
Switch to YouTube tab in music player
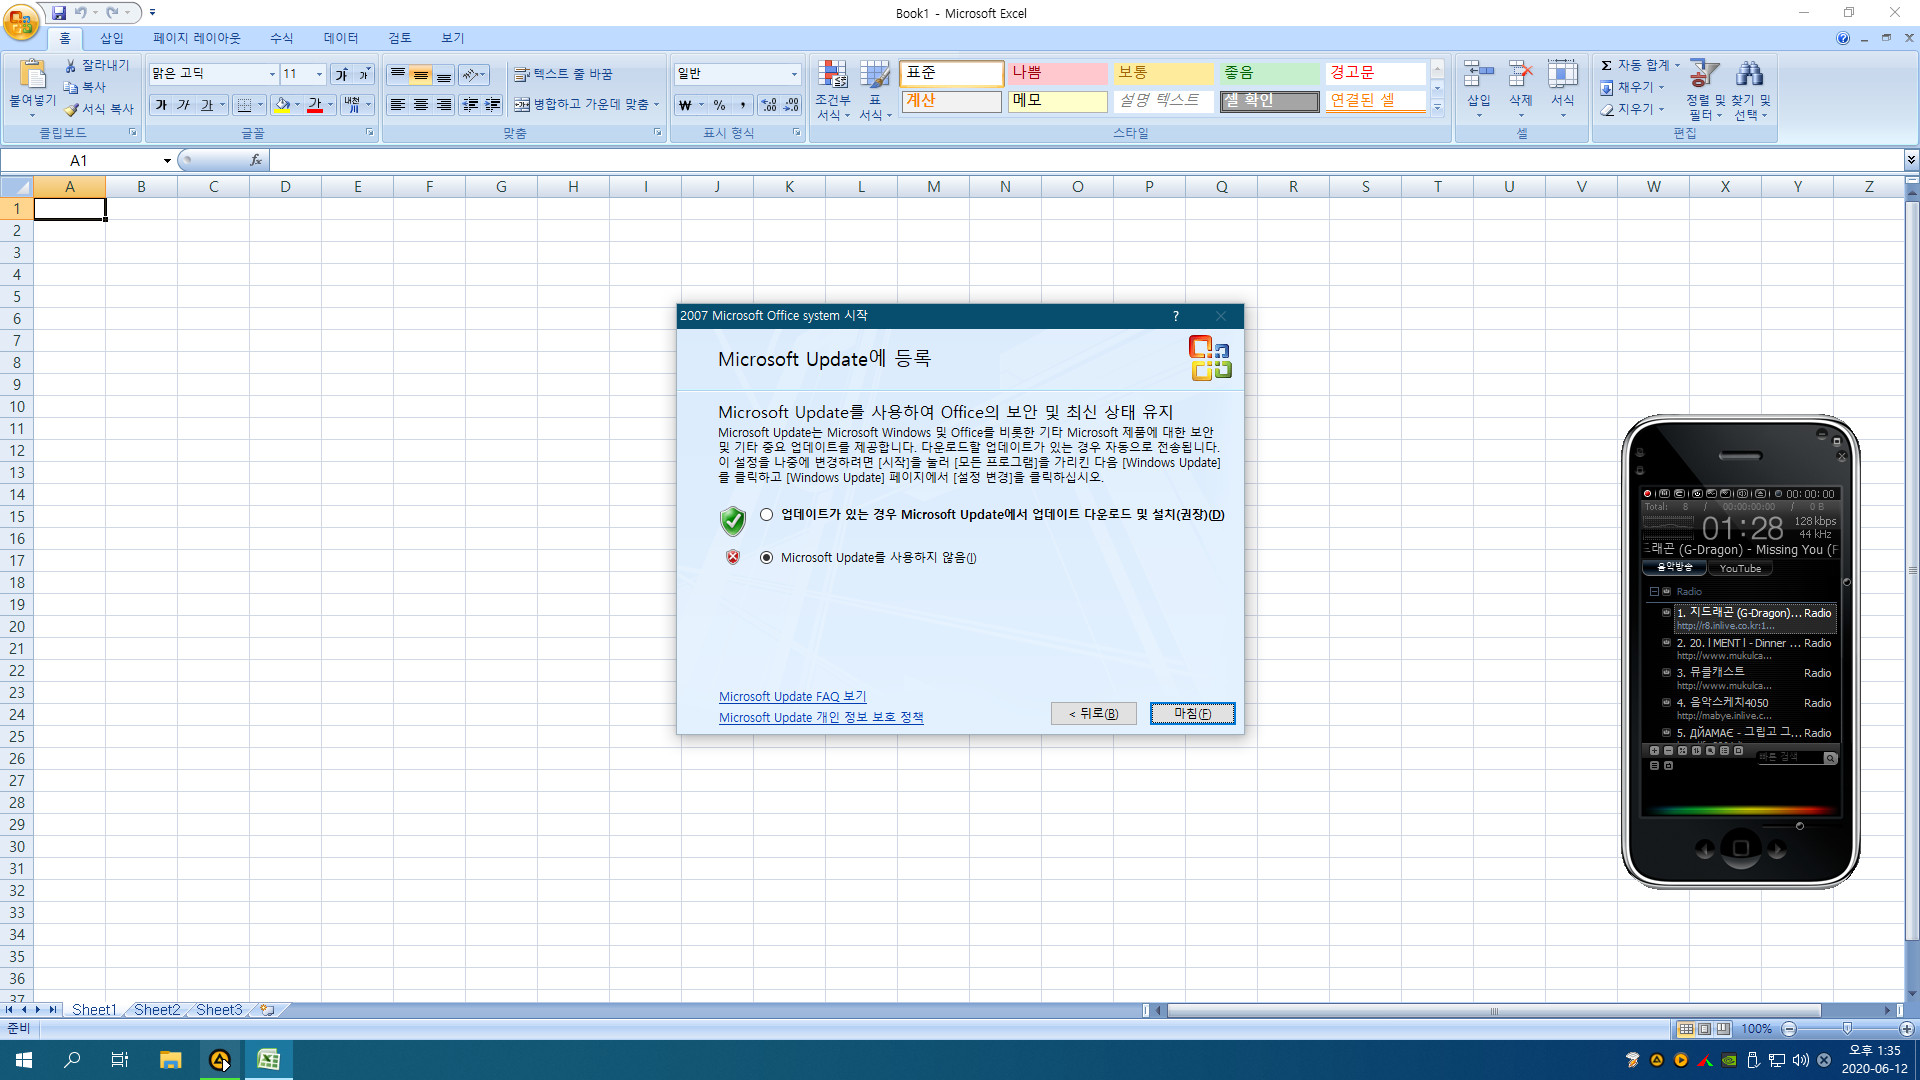point(1740,569)
